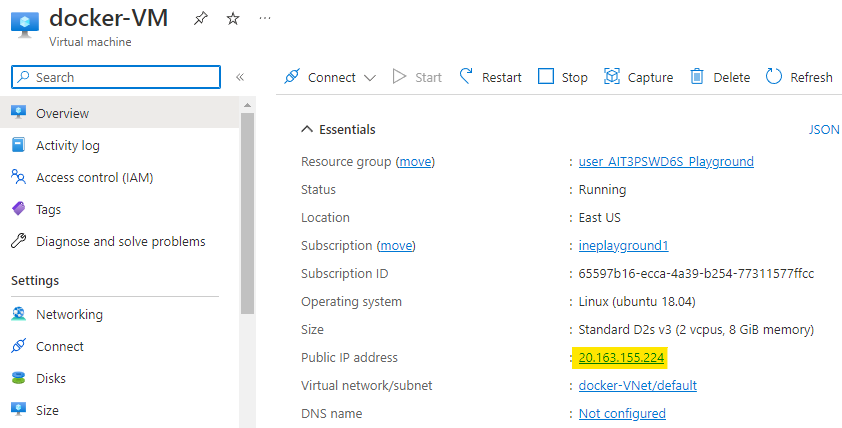Click the sidebar vertical scrollbar
842x428 pixels.
pyautogui.click(x=247, y=210)
